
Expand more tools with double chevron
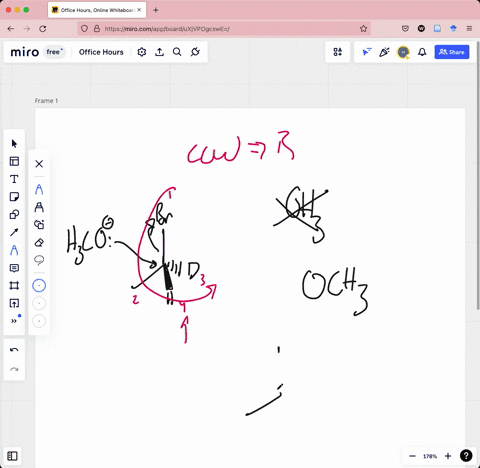pyautogui.click(x=14, y=321)
